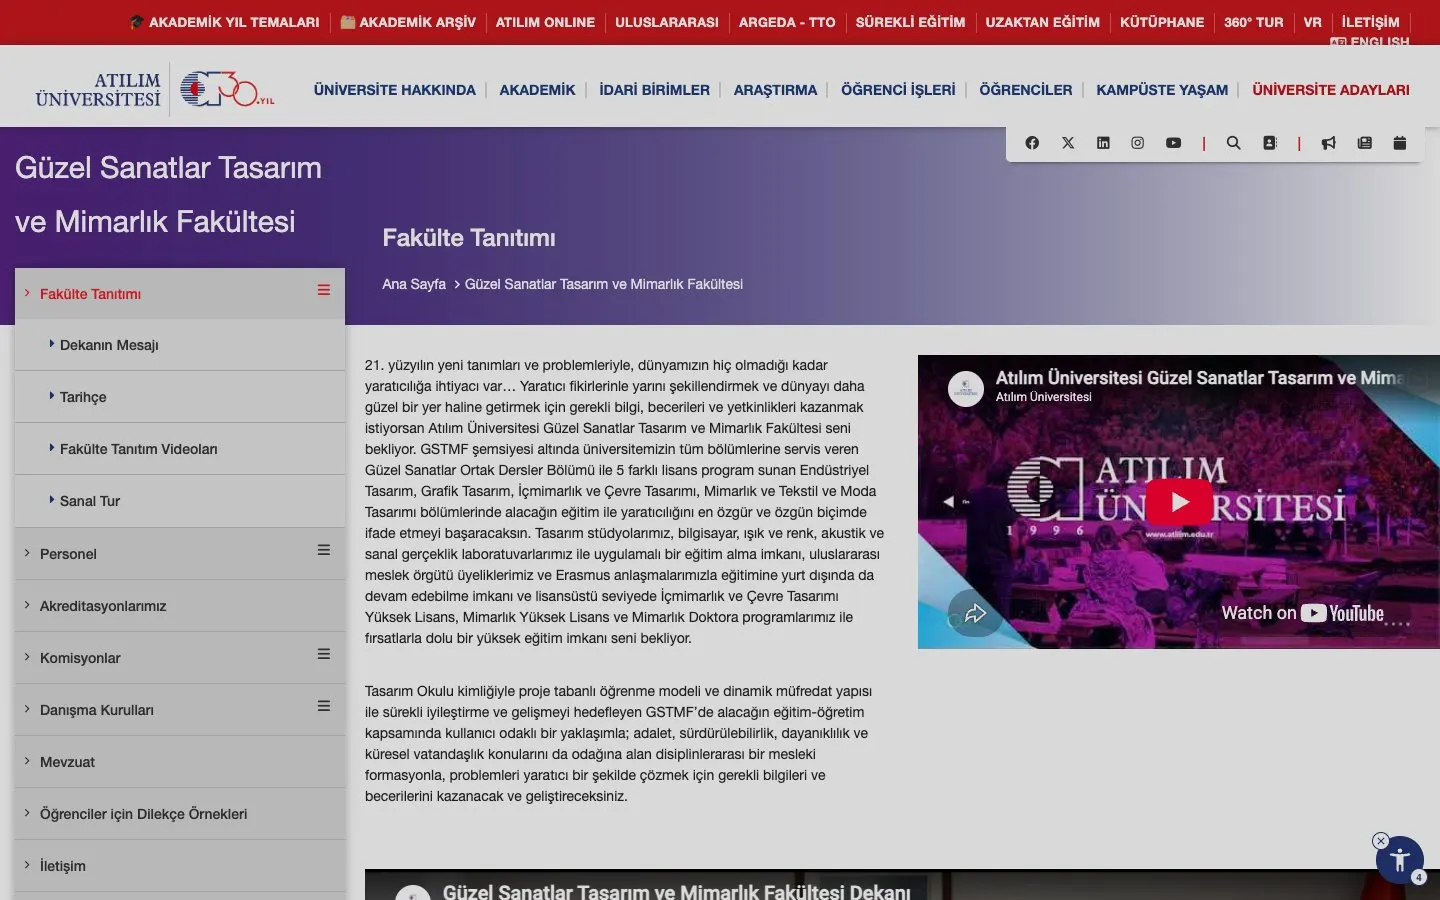Open ÜNİVERSİTE HAKKINDA menu
This screenshot has height=900, width=1440.
pyautogui.click(x=394, y=90)
